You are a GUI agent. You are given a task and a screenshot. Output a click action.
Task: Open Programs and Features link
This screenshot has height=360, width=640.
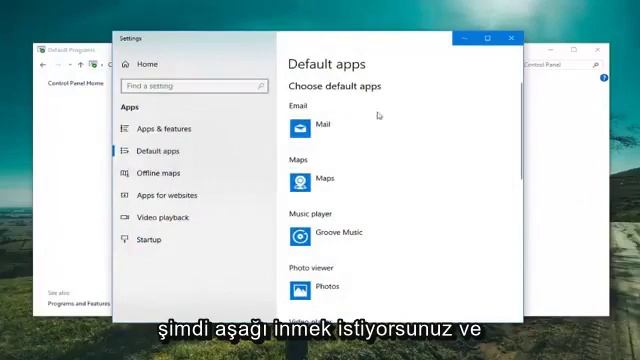[x=79, y=304]
